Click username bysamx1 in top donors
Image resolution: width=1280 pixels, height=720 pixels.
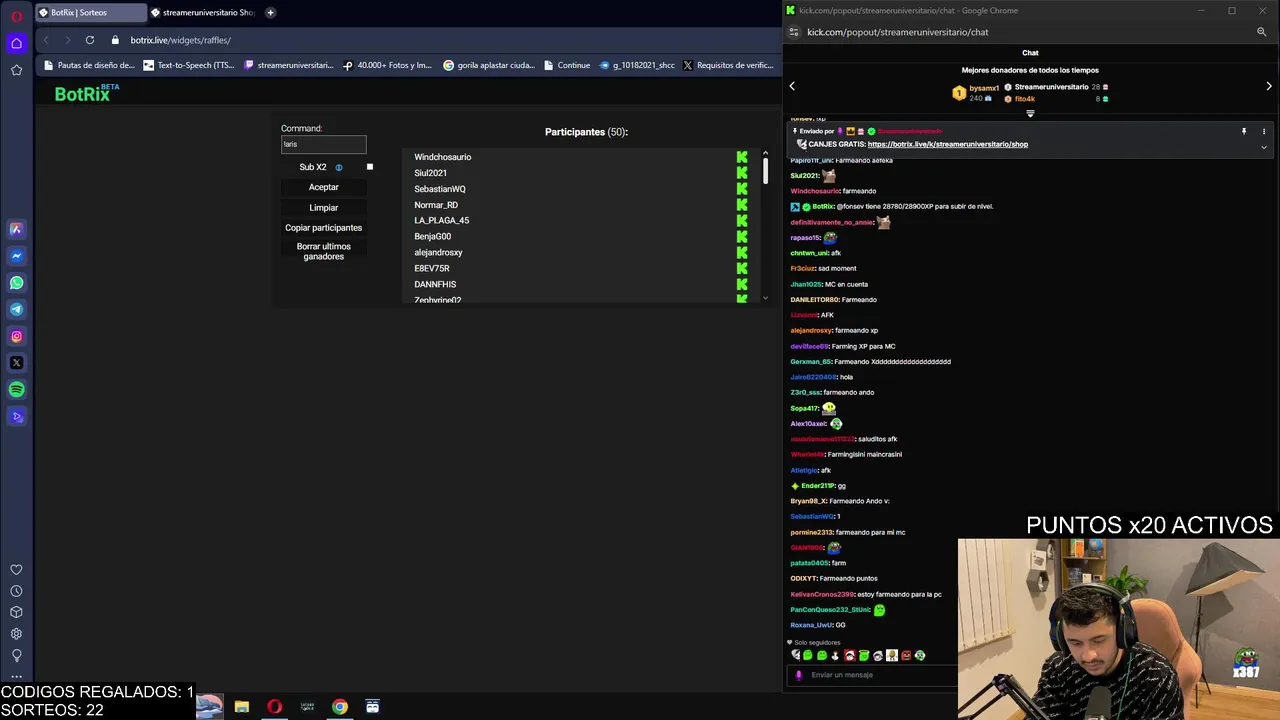coord(984,88)
